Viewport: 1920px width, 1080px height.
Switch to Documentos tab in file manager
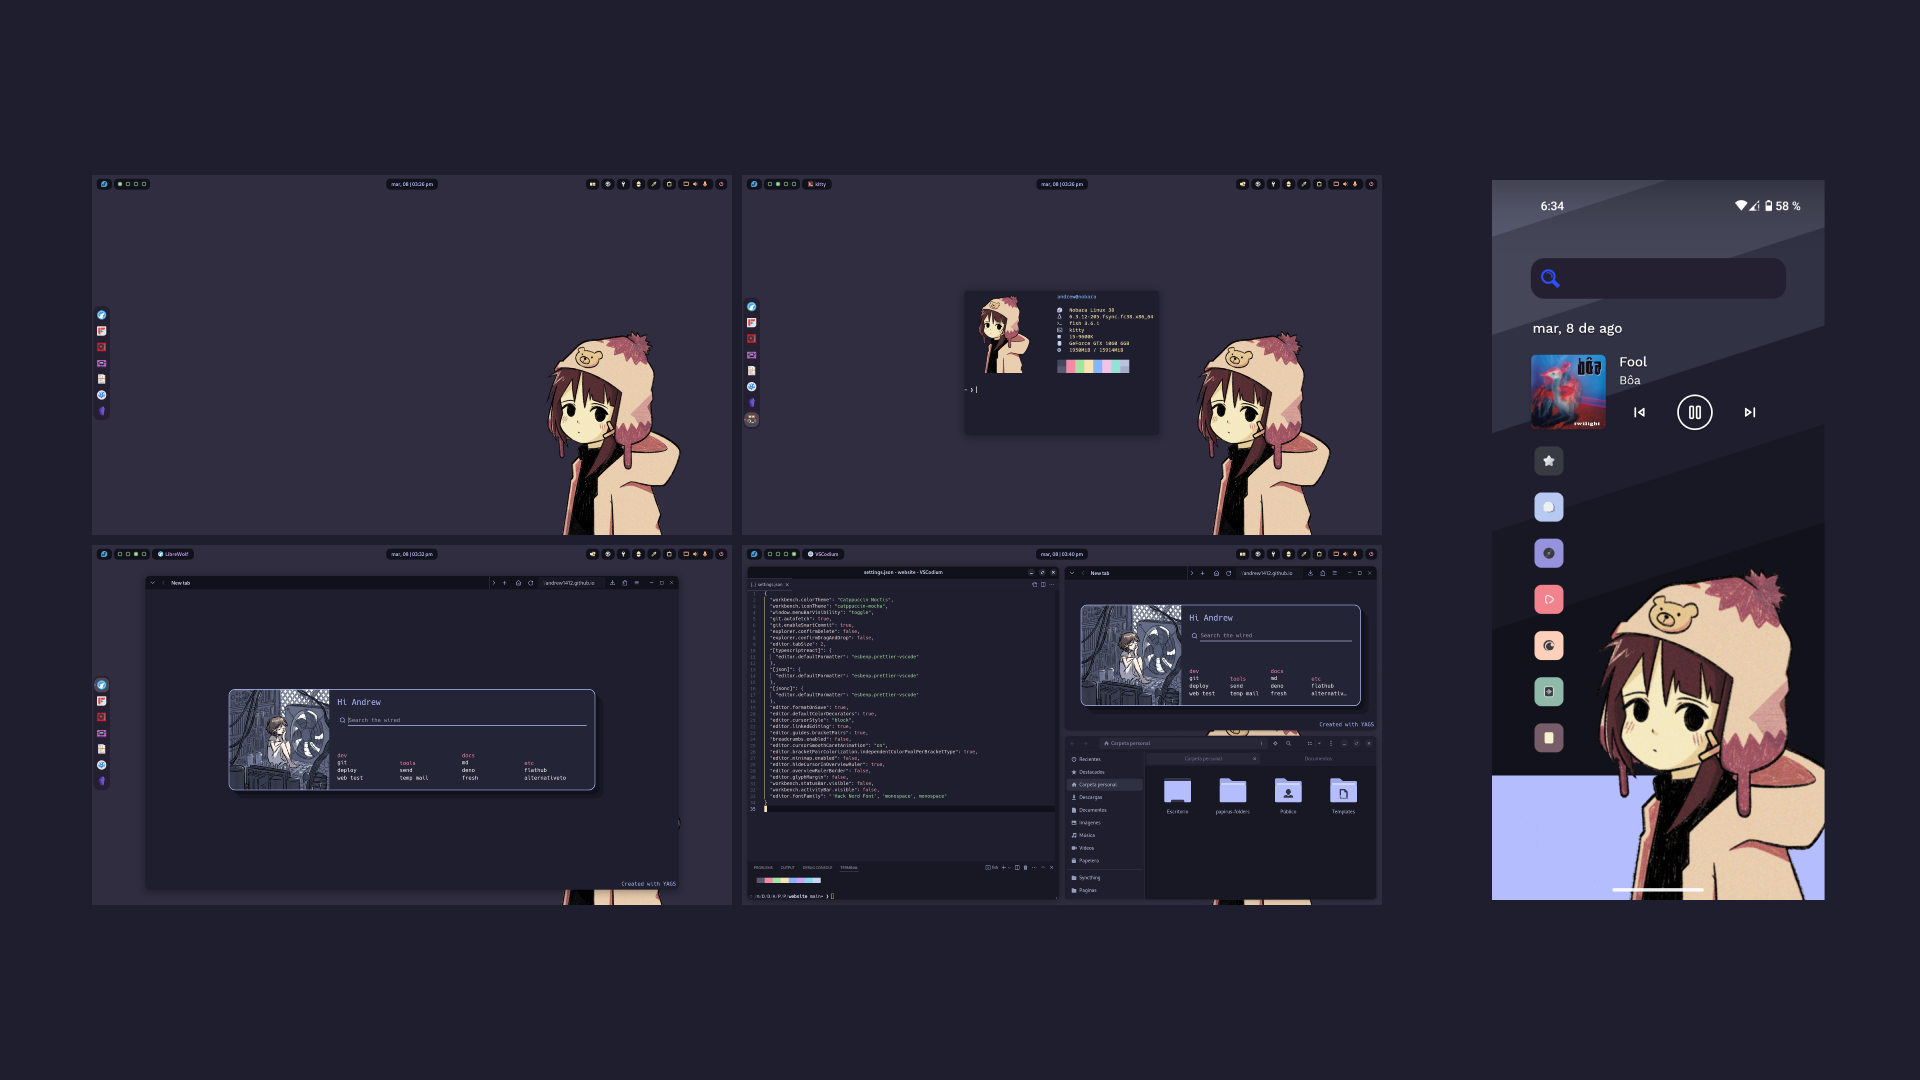pos(1318,759)
